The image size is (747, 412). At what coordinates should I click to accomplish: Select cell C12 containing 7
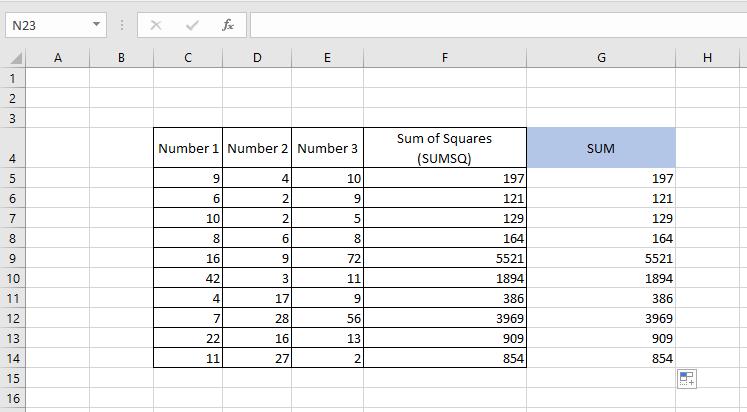pos(188,318)
